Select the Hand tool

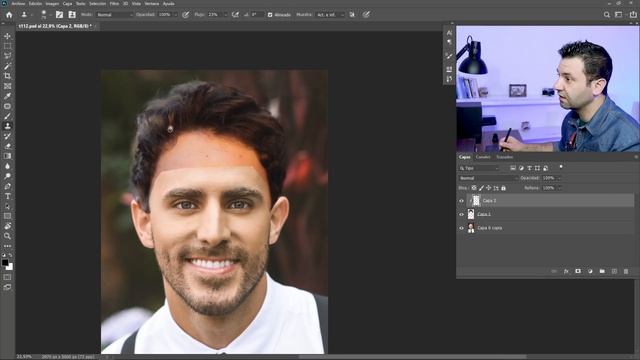pos(7,226)
